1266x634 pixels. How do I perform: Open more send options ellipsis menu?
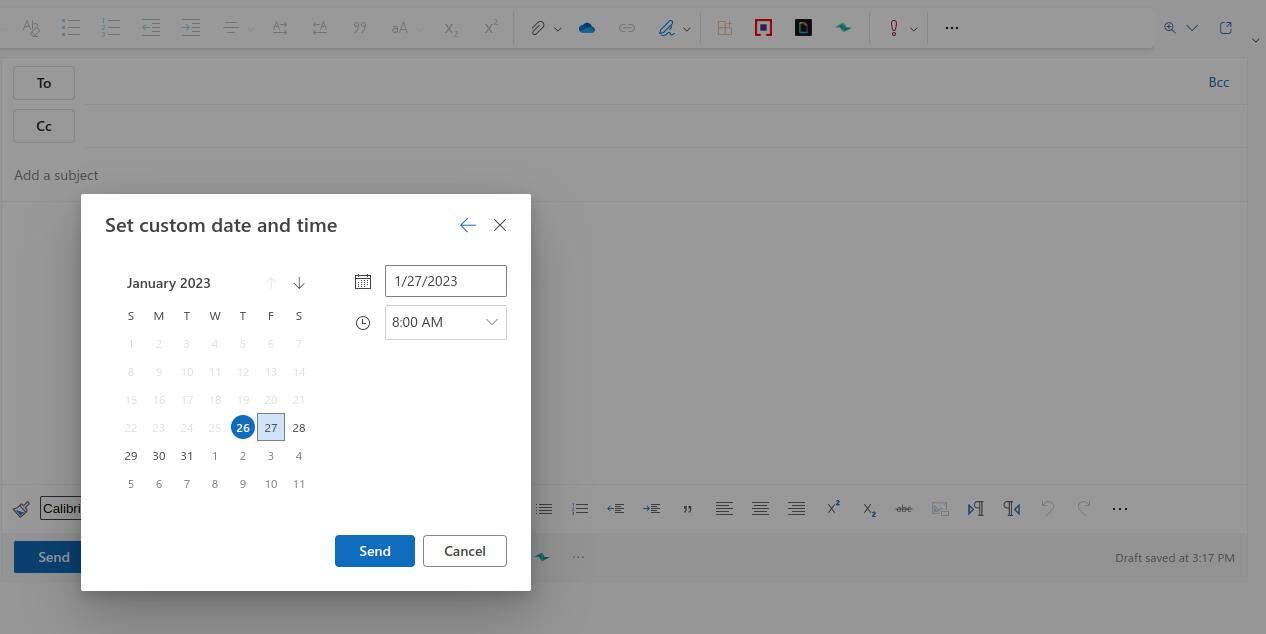point(578,557)
